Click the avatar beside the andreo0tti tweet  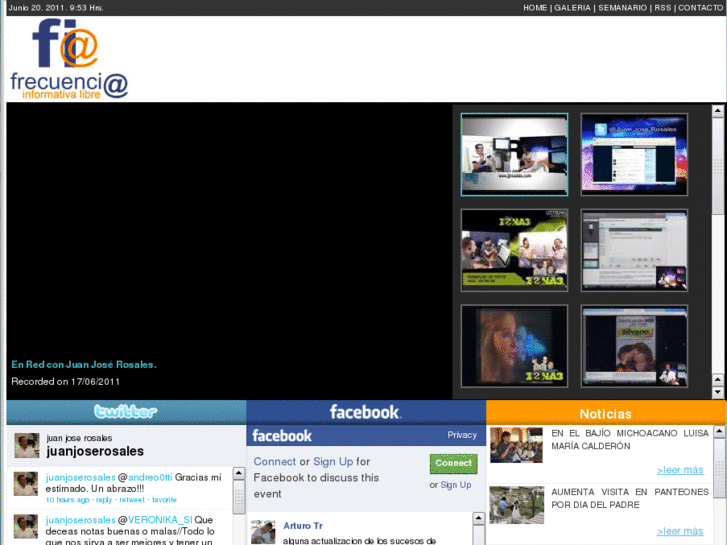click(x=26, y=484)
